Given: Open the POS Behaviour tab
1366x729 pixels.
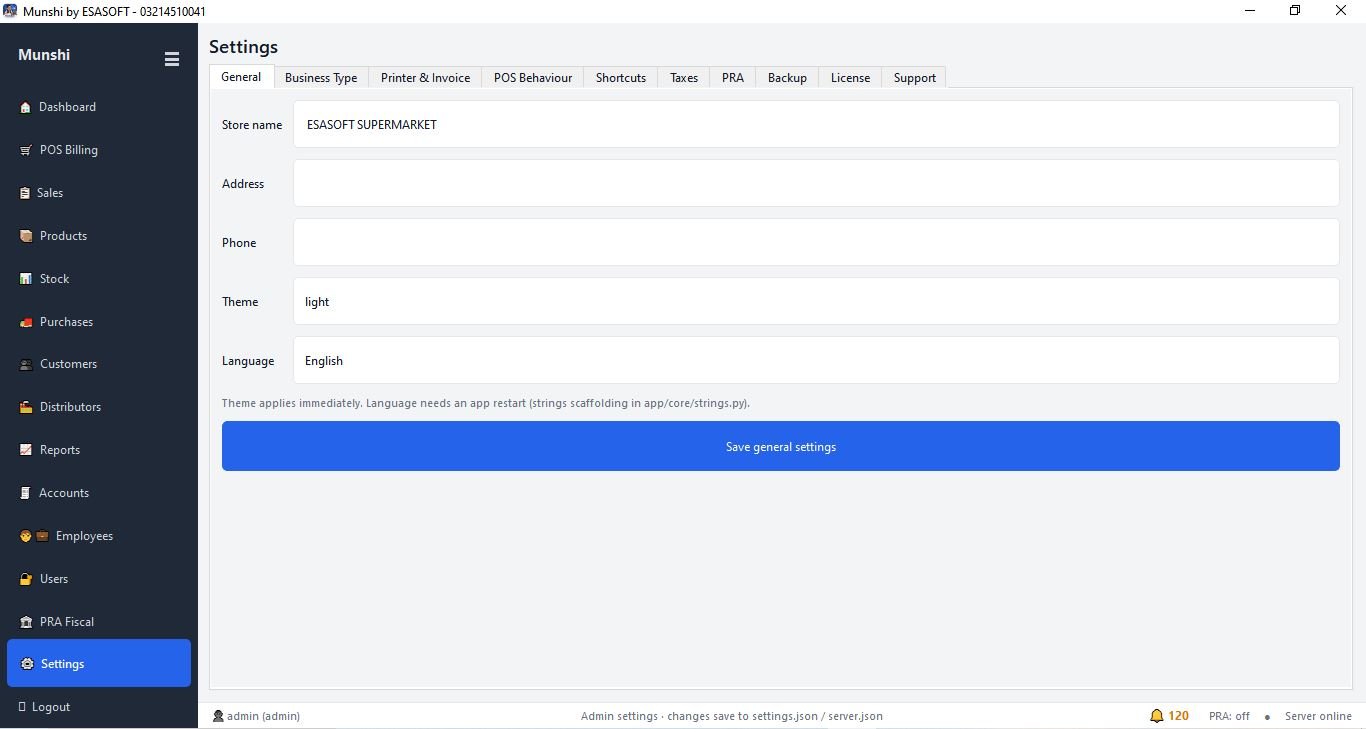Looking at the screenshot, I should (533, 78).
